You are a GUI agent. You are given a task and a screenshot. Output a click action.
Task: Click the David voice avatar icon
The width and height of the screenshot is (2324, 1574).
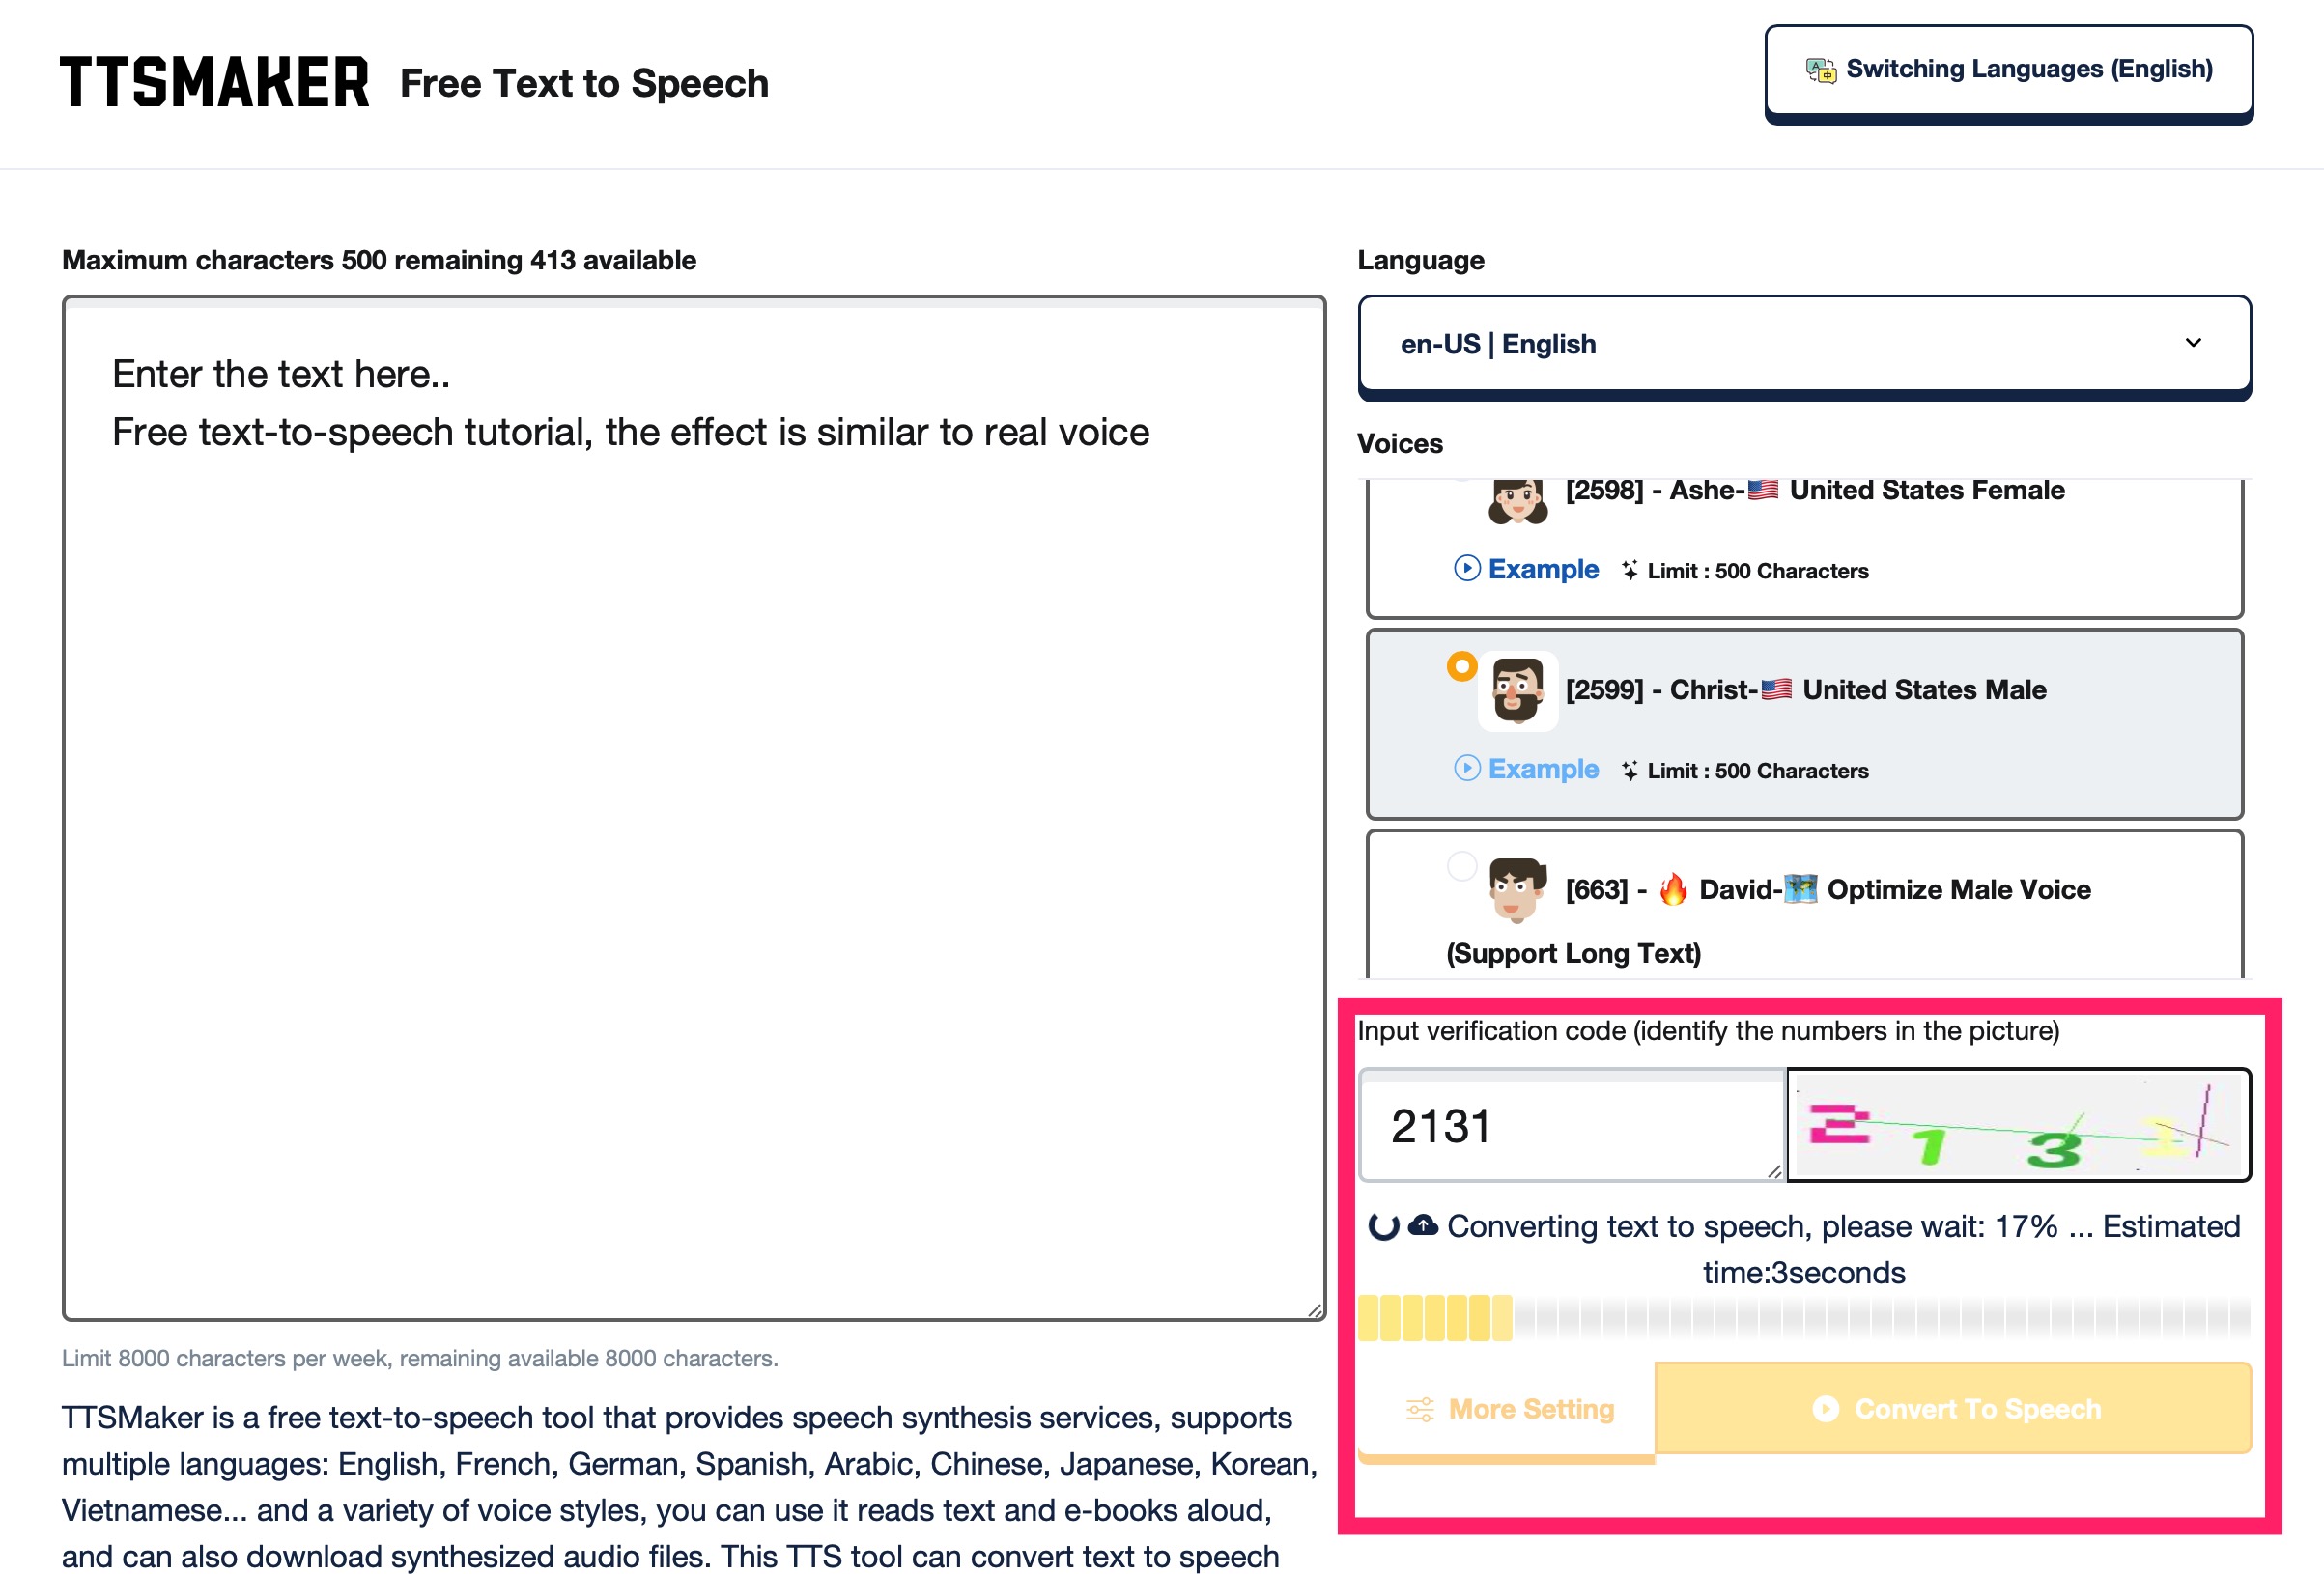tap(1517, 889)
